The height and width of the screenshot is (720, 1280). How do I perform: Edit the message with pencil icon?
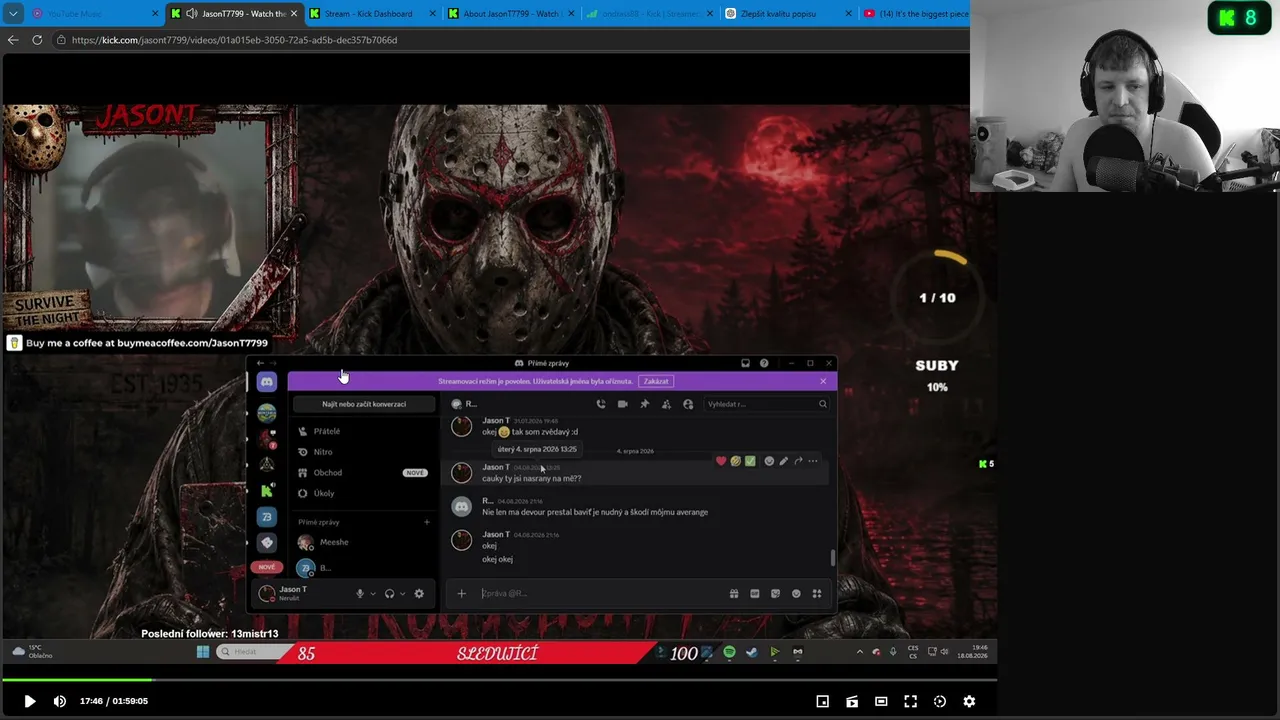click(784, 461)
